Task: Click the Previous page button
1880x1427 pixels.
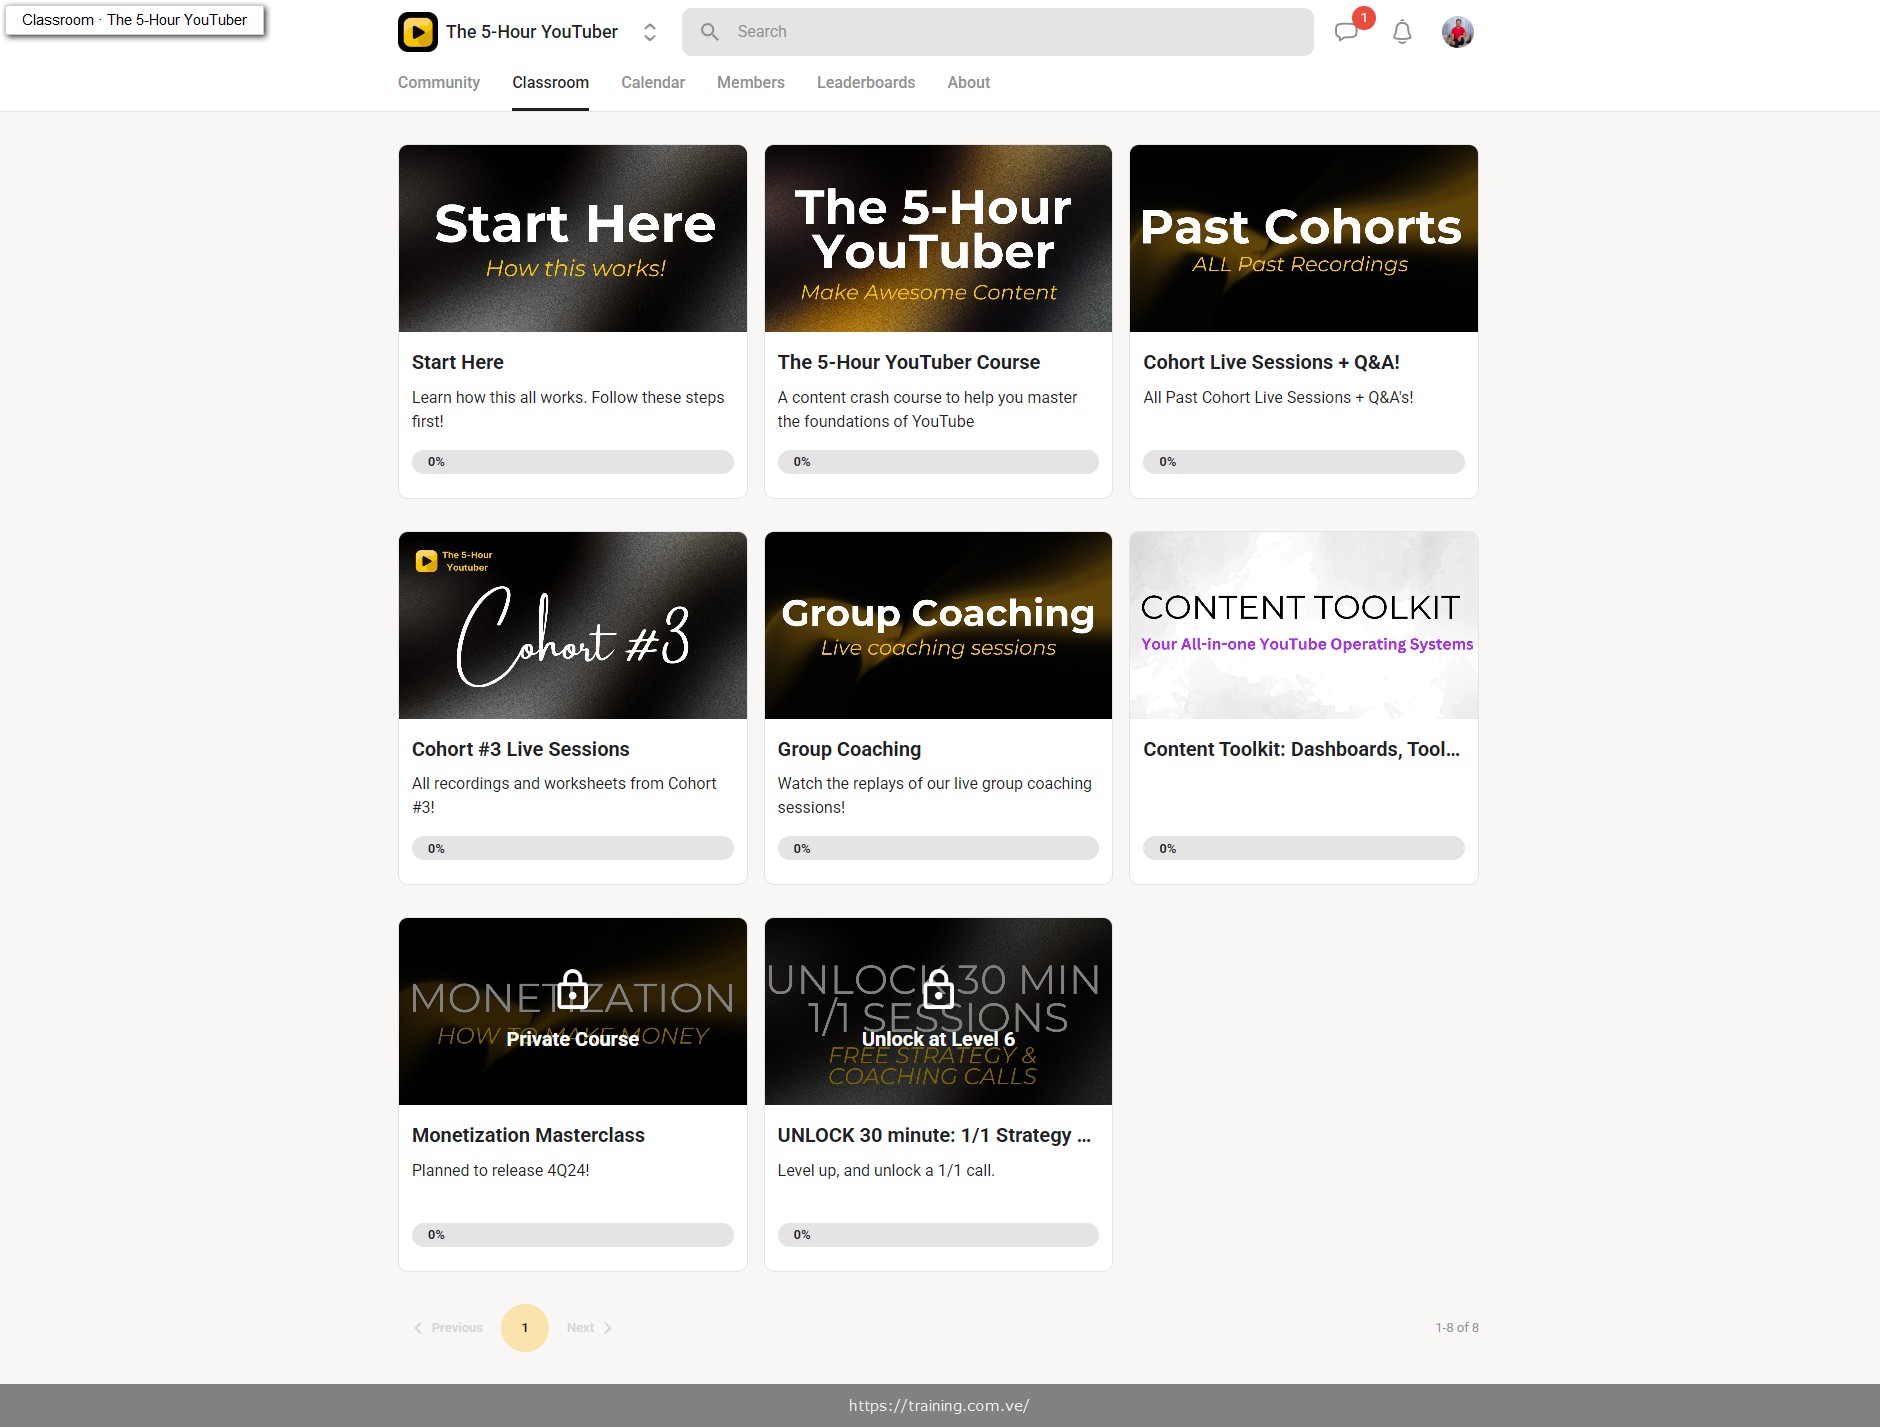Action: click(x=448, y=1328)
